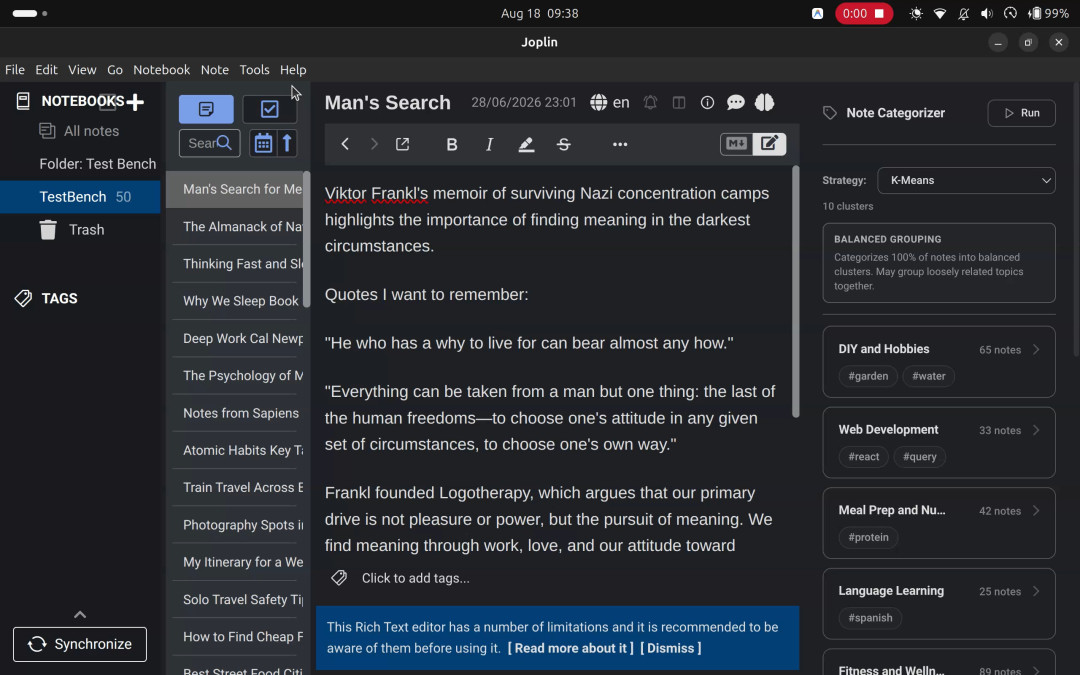Open the chat bubble plugin icon

[x=736, y=103]
